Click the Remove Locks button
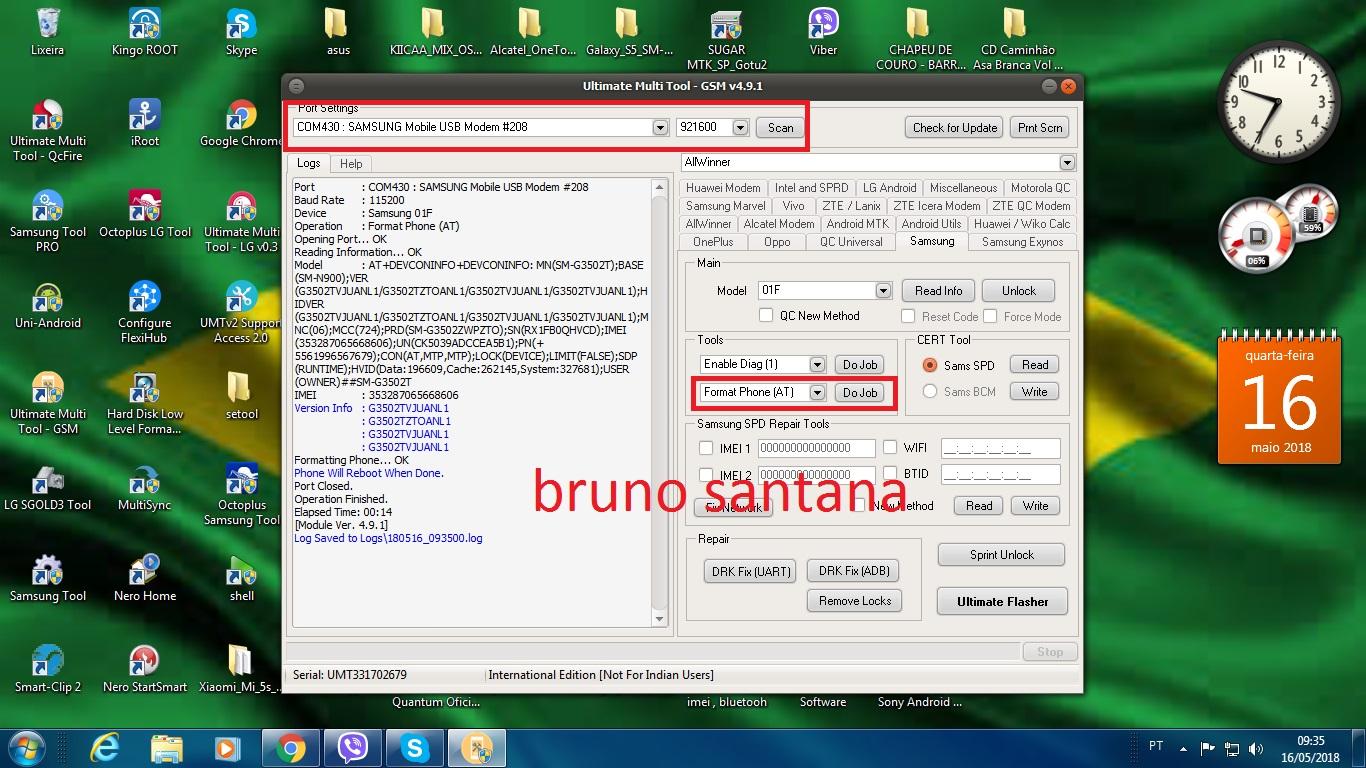The width and height of the screenshot is (1366, 768). (x=855, y=601)
